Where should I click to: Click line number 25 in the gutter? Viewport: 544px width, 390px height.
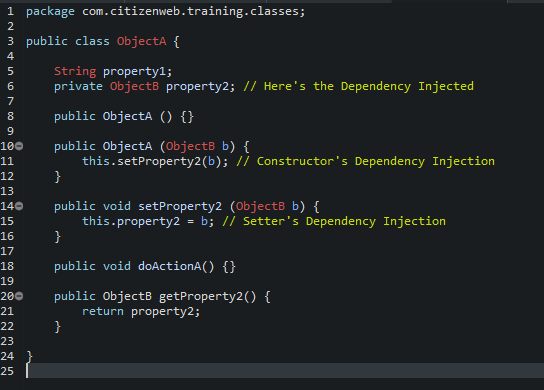point(7,371)
